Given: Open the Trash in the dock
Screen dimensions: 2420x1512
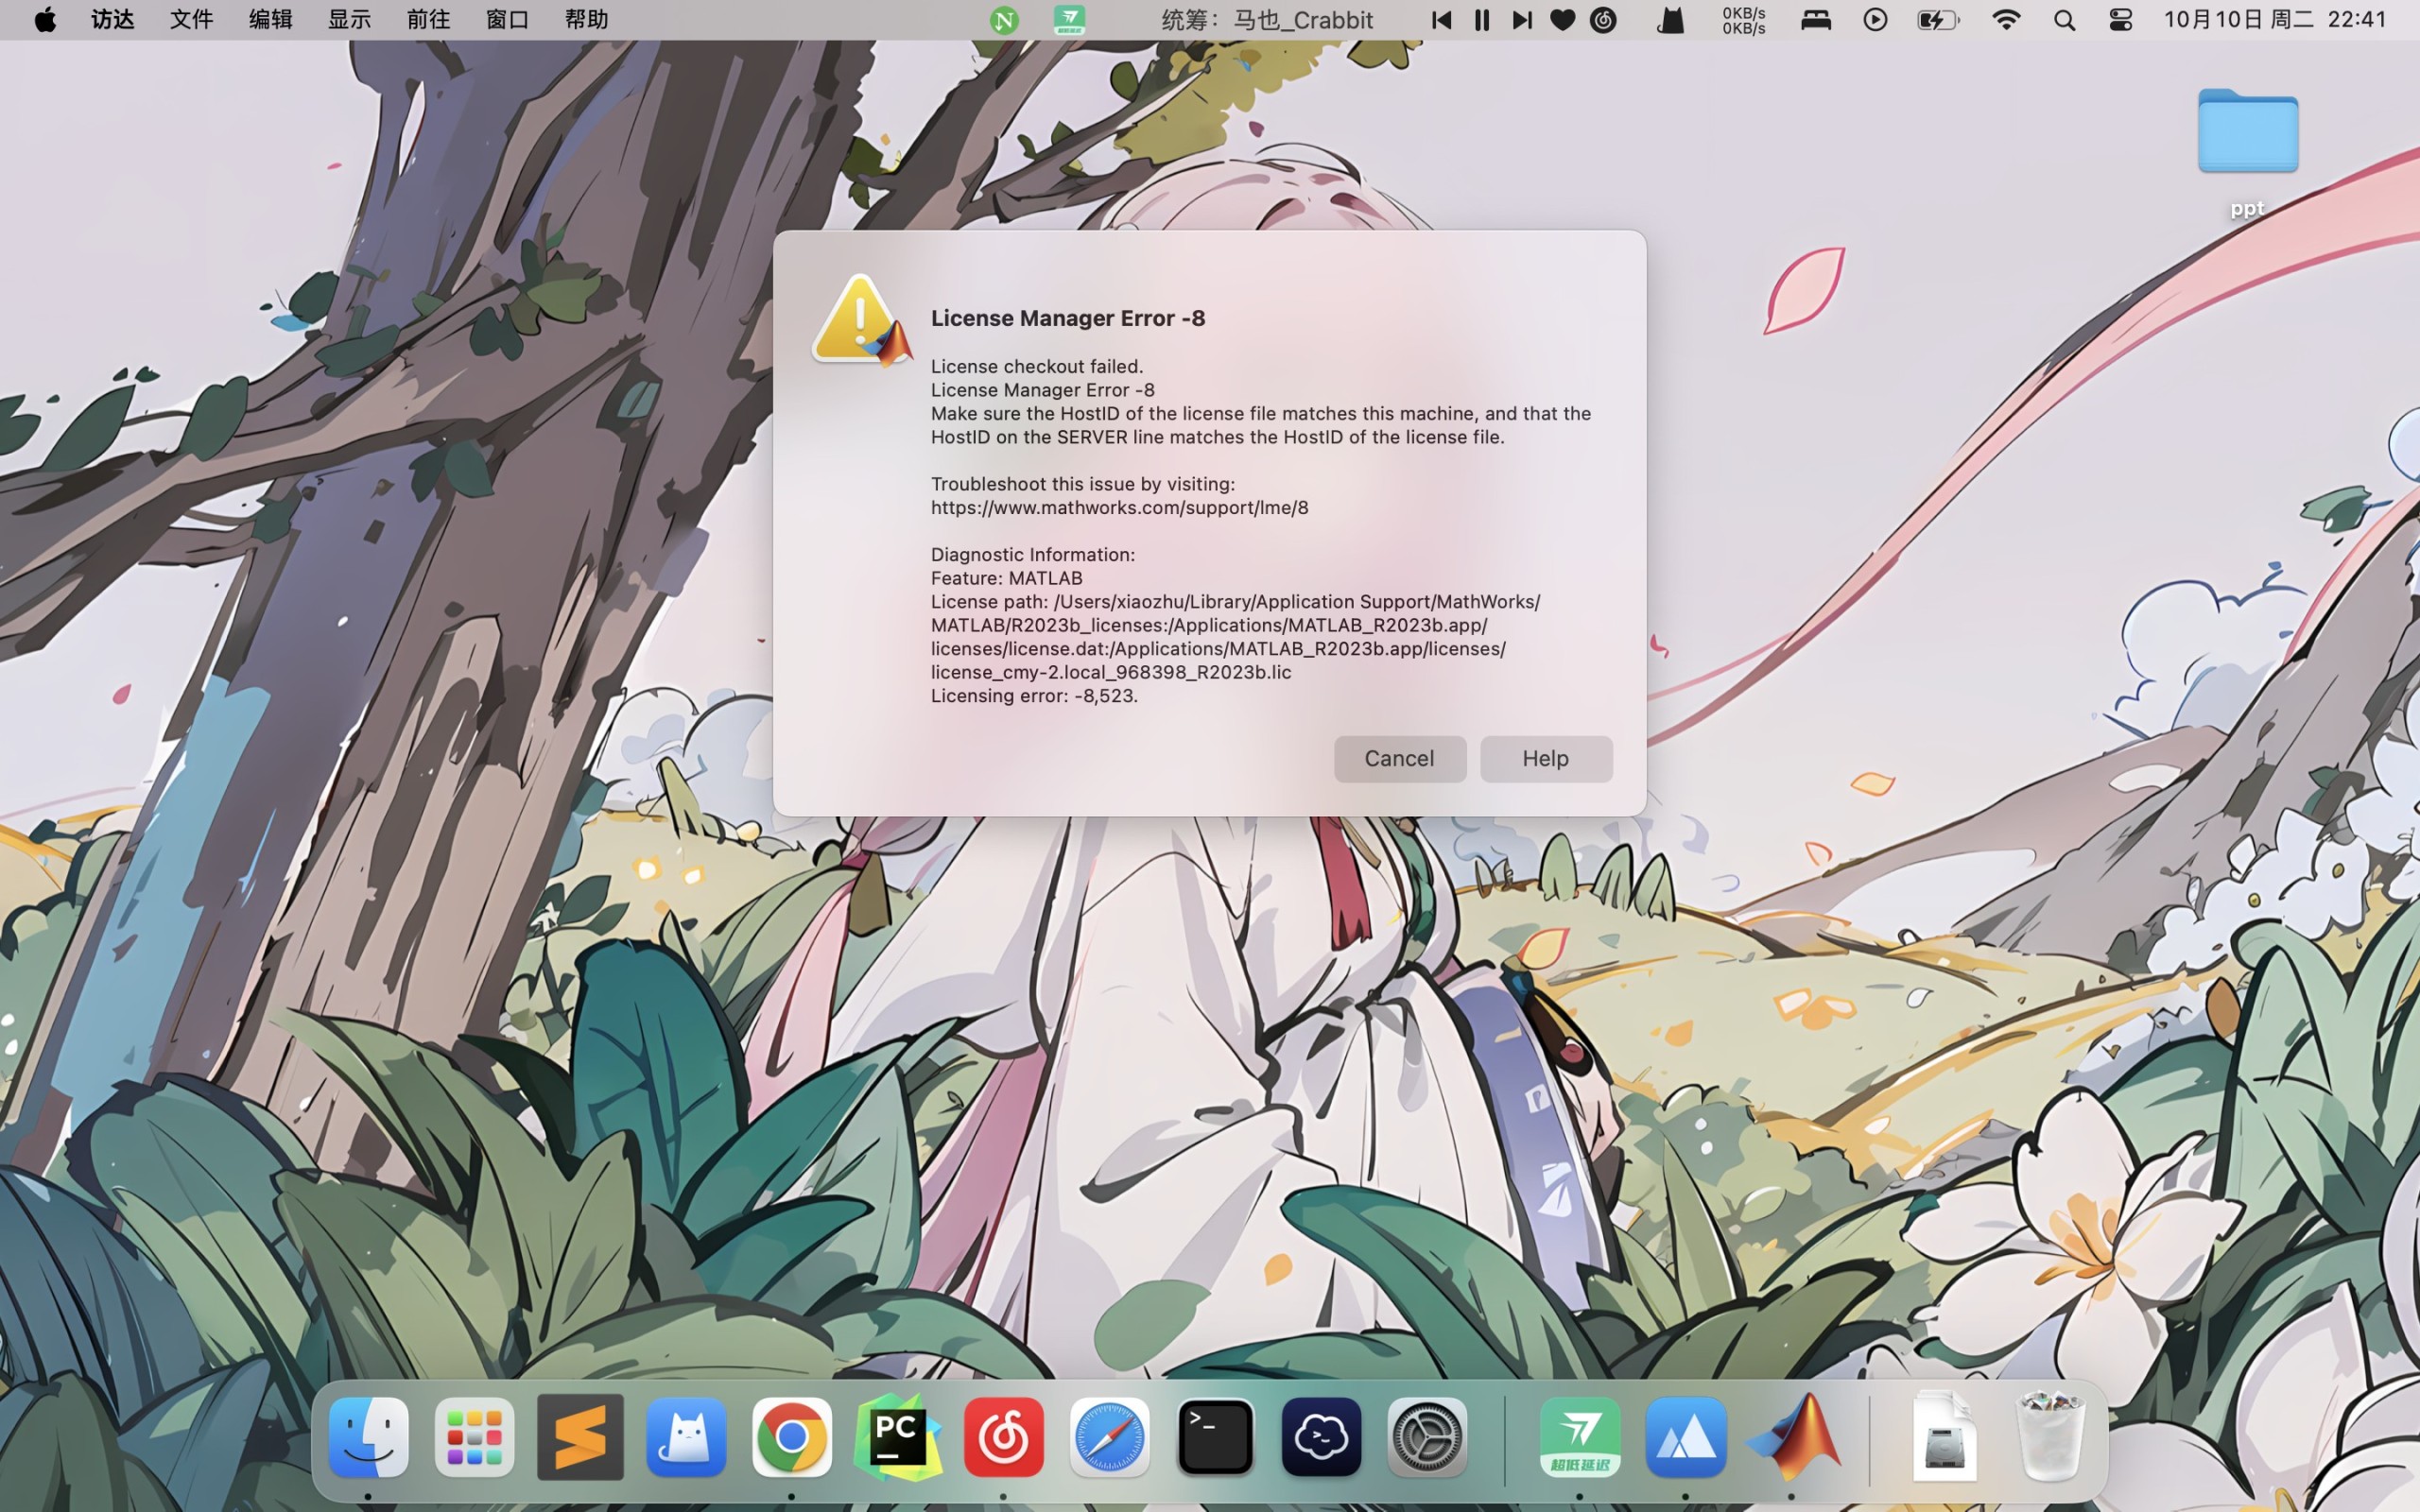Looking at the screenshot, I should tap(2050, 1438).
